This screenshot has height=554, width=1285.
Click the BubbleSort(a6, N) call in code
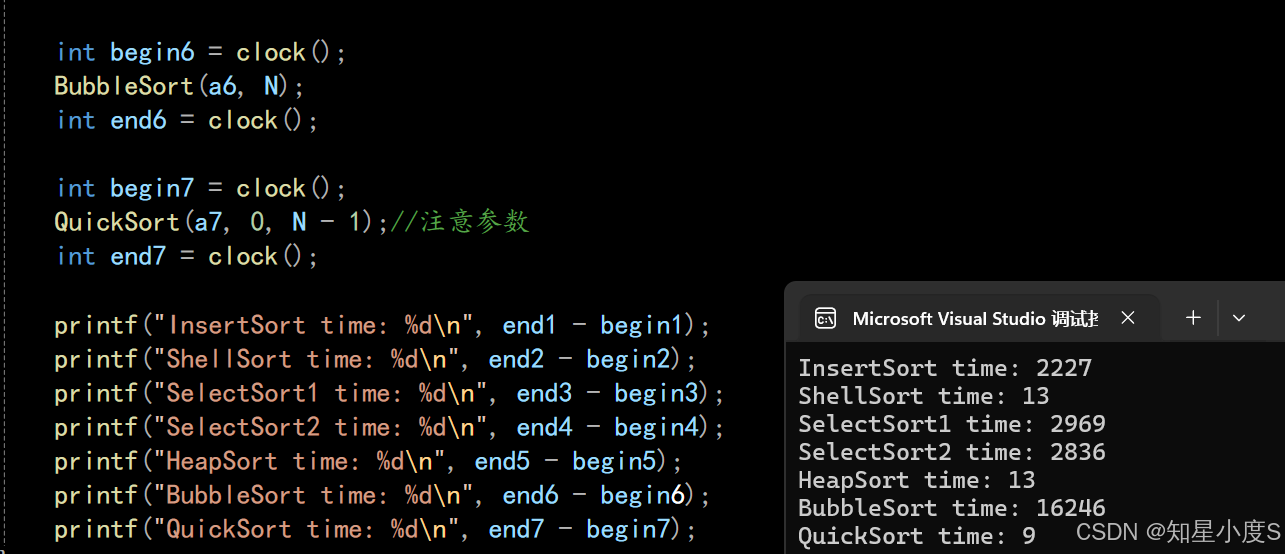tap(179, 87)
